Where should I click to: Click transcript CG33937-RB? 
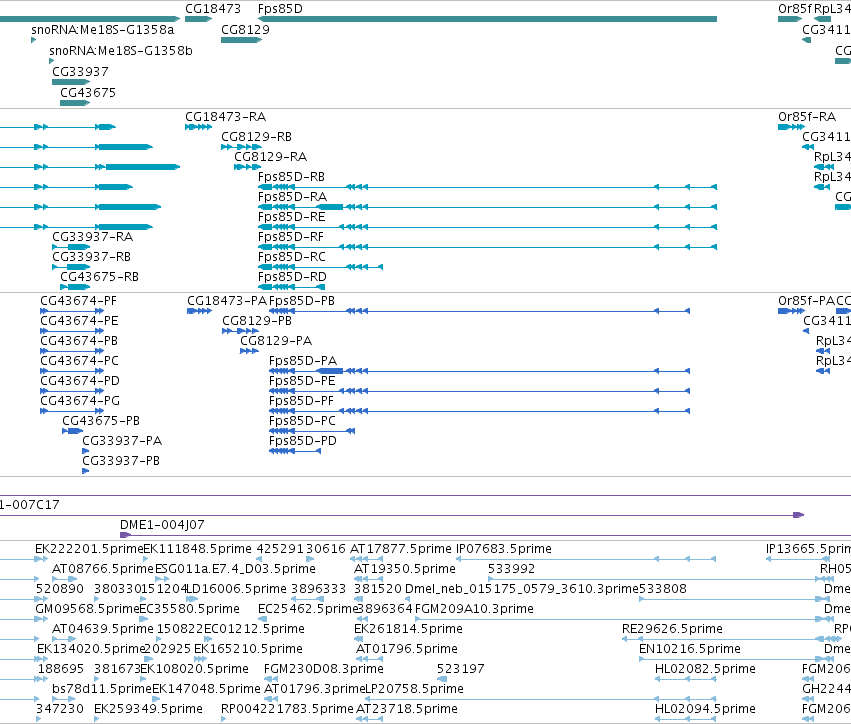click(x=71, y=266)
